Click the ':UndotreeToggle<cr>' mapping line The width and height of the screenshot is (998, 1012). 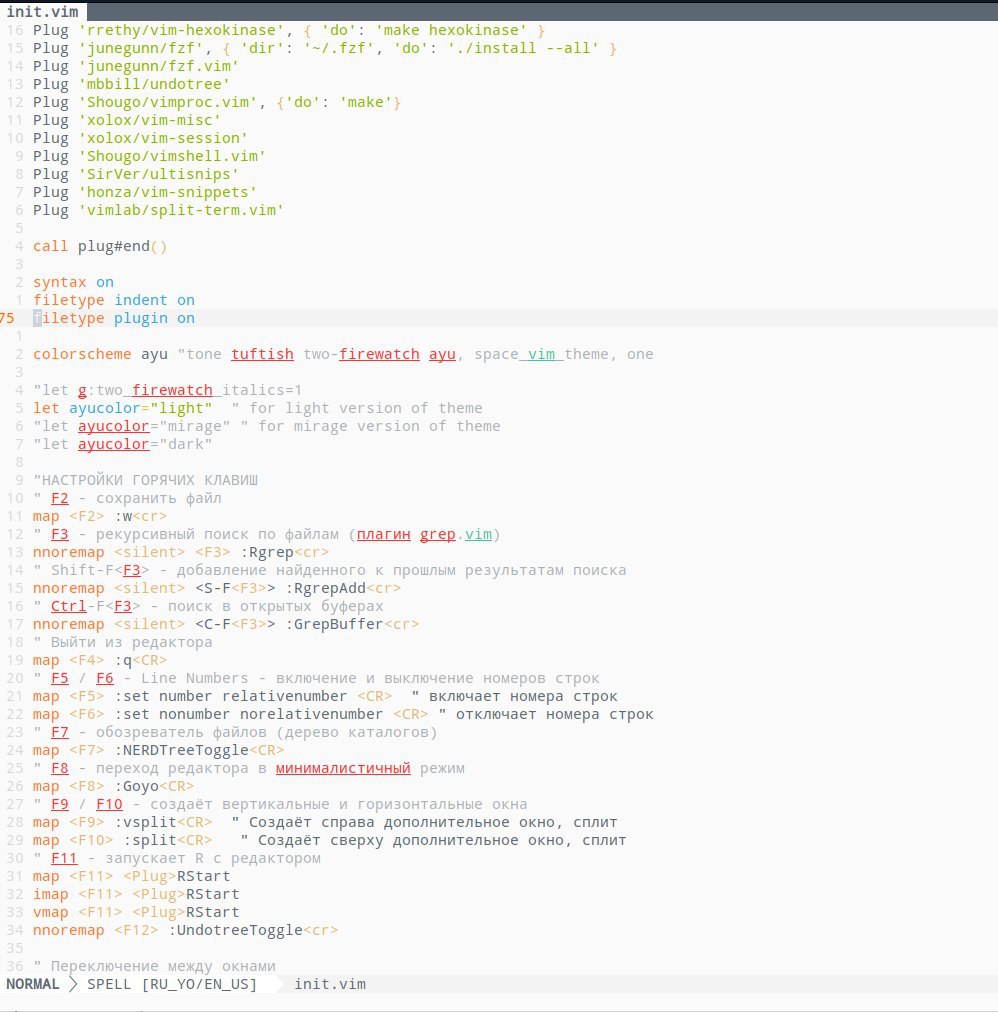(185, 931)
